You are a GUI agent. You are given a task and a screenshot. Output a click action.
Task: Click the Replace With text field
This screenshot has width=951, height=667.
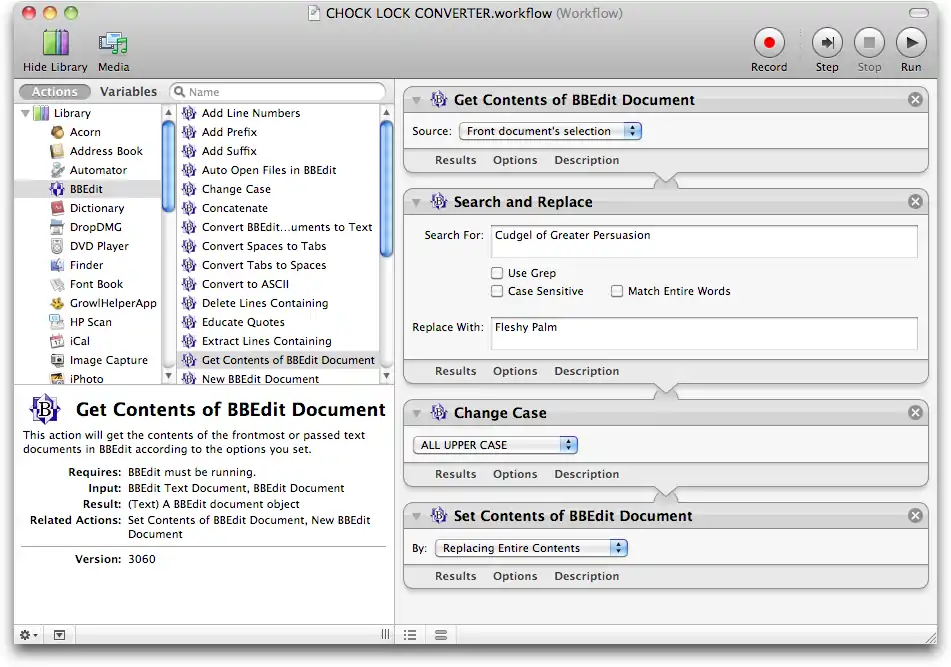[703, 333]
